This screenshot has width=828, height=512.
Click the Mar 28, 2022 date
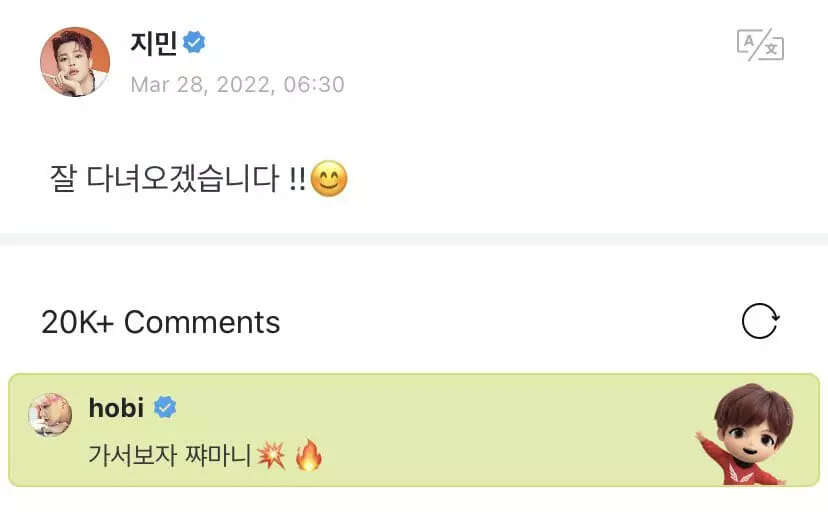pyautogui.click(x=203, y=84)
